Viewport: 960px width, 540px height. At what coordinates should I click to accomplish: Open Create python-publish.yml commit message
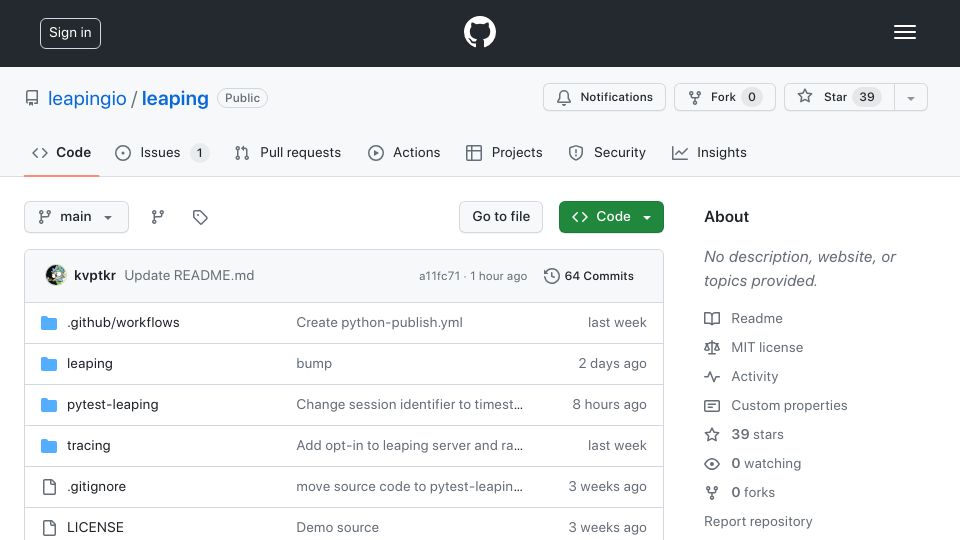coord(380,323)
